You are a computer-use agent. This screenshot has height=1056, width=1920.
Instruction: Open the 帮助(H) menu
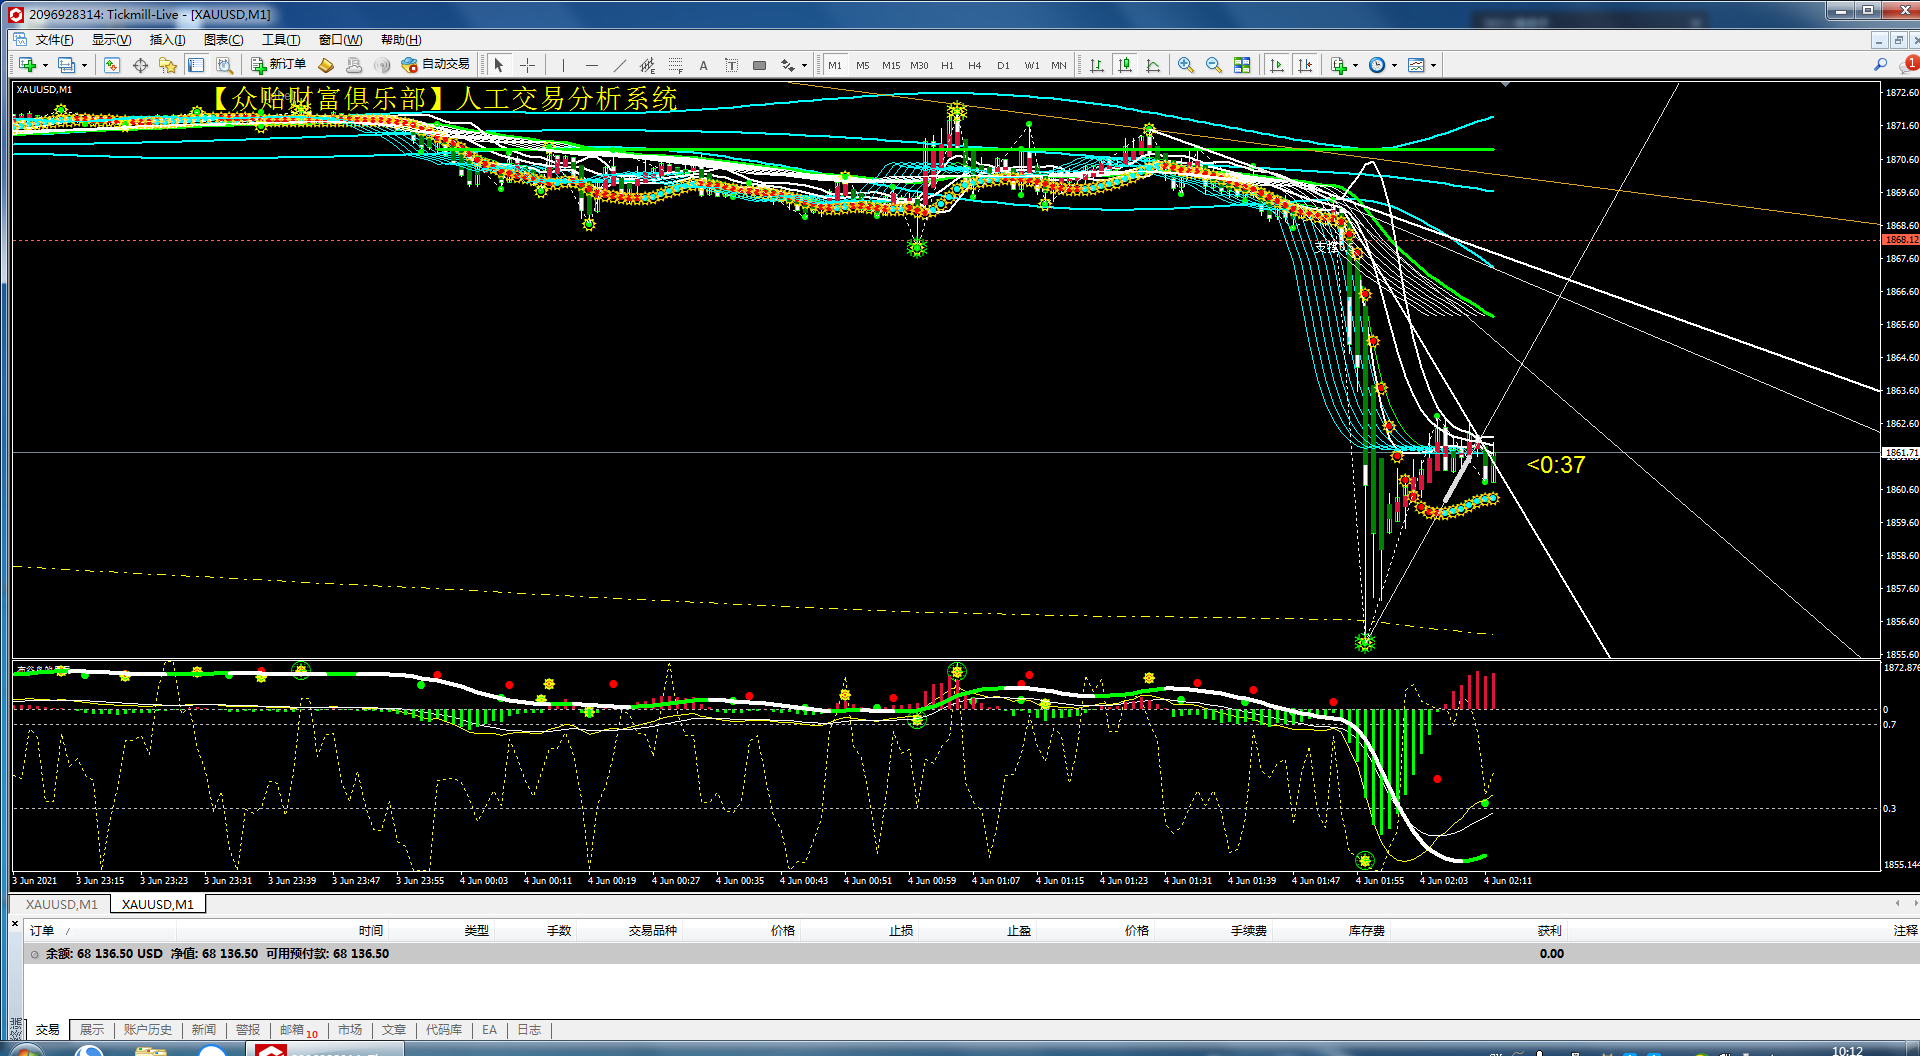[x=401, y=40]
